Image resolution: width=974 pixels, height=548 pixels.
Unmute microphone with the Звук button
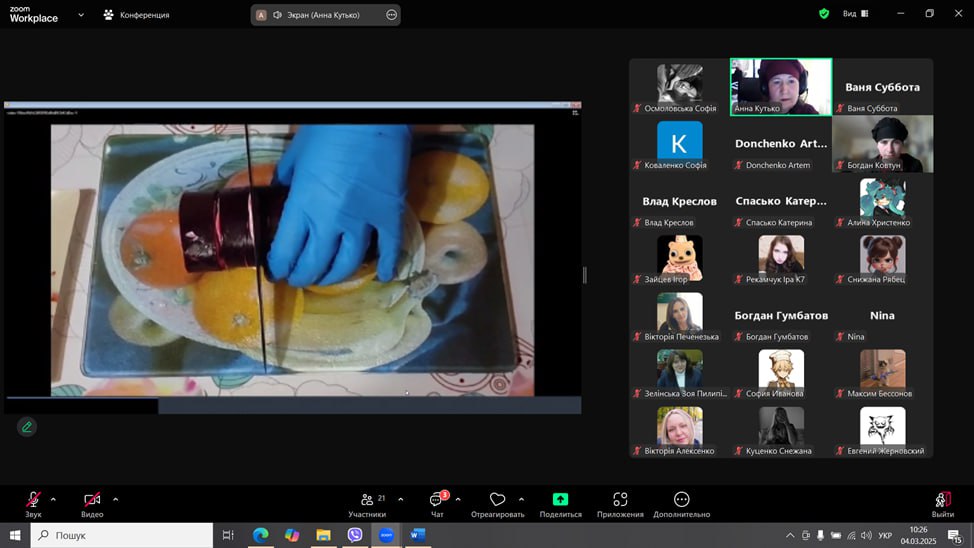(33, 501)
